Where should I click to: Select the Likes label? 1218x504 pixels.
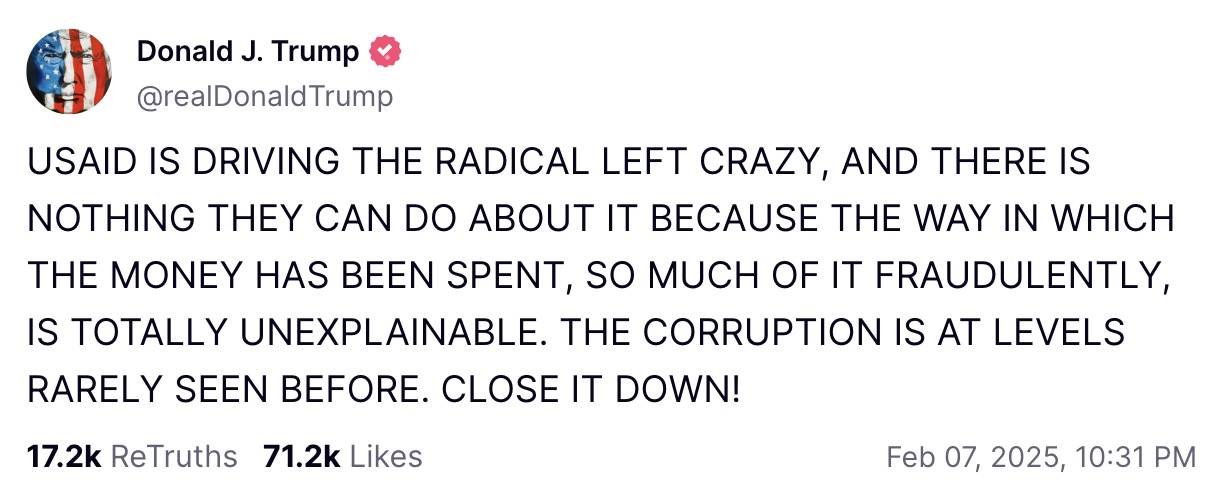tap(385, 457)
